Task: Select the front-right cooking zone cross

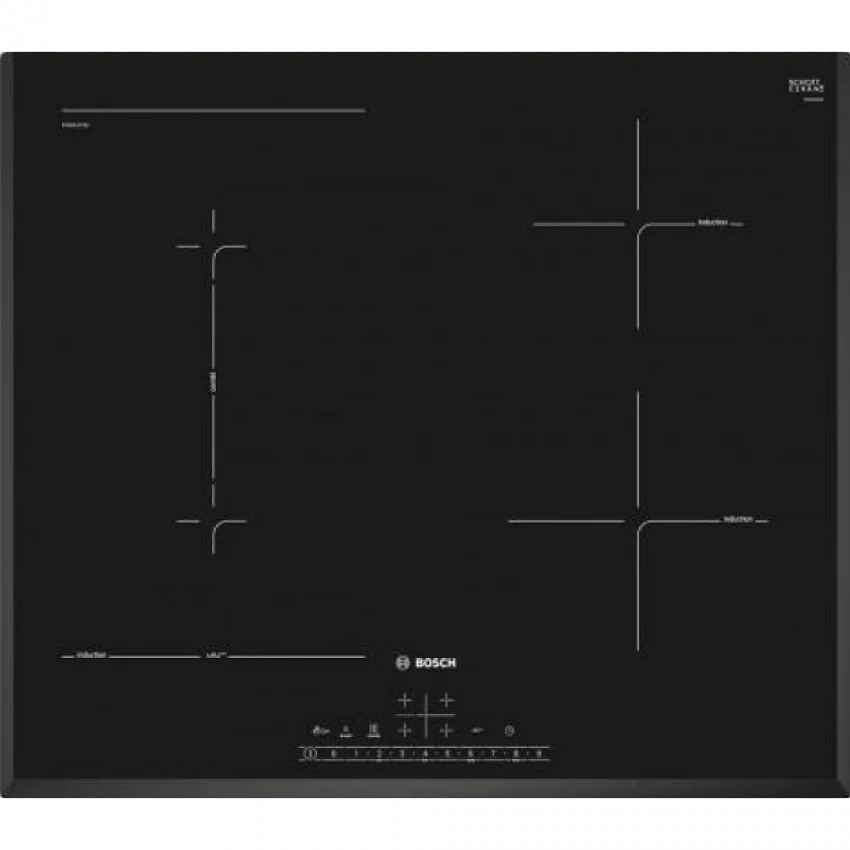Action: tap(447, 731)
